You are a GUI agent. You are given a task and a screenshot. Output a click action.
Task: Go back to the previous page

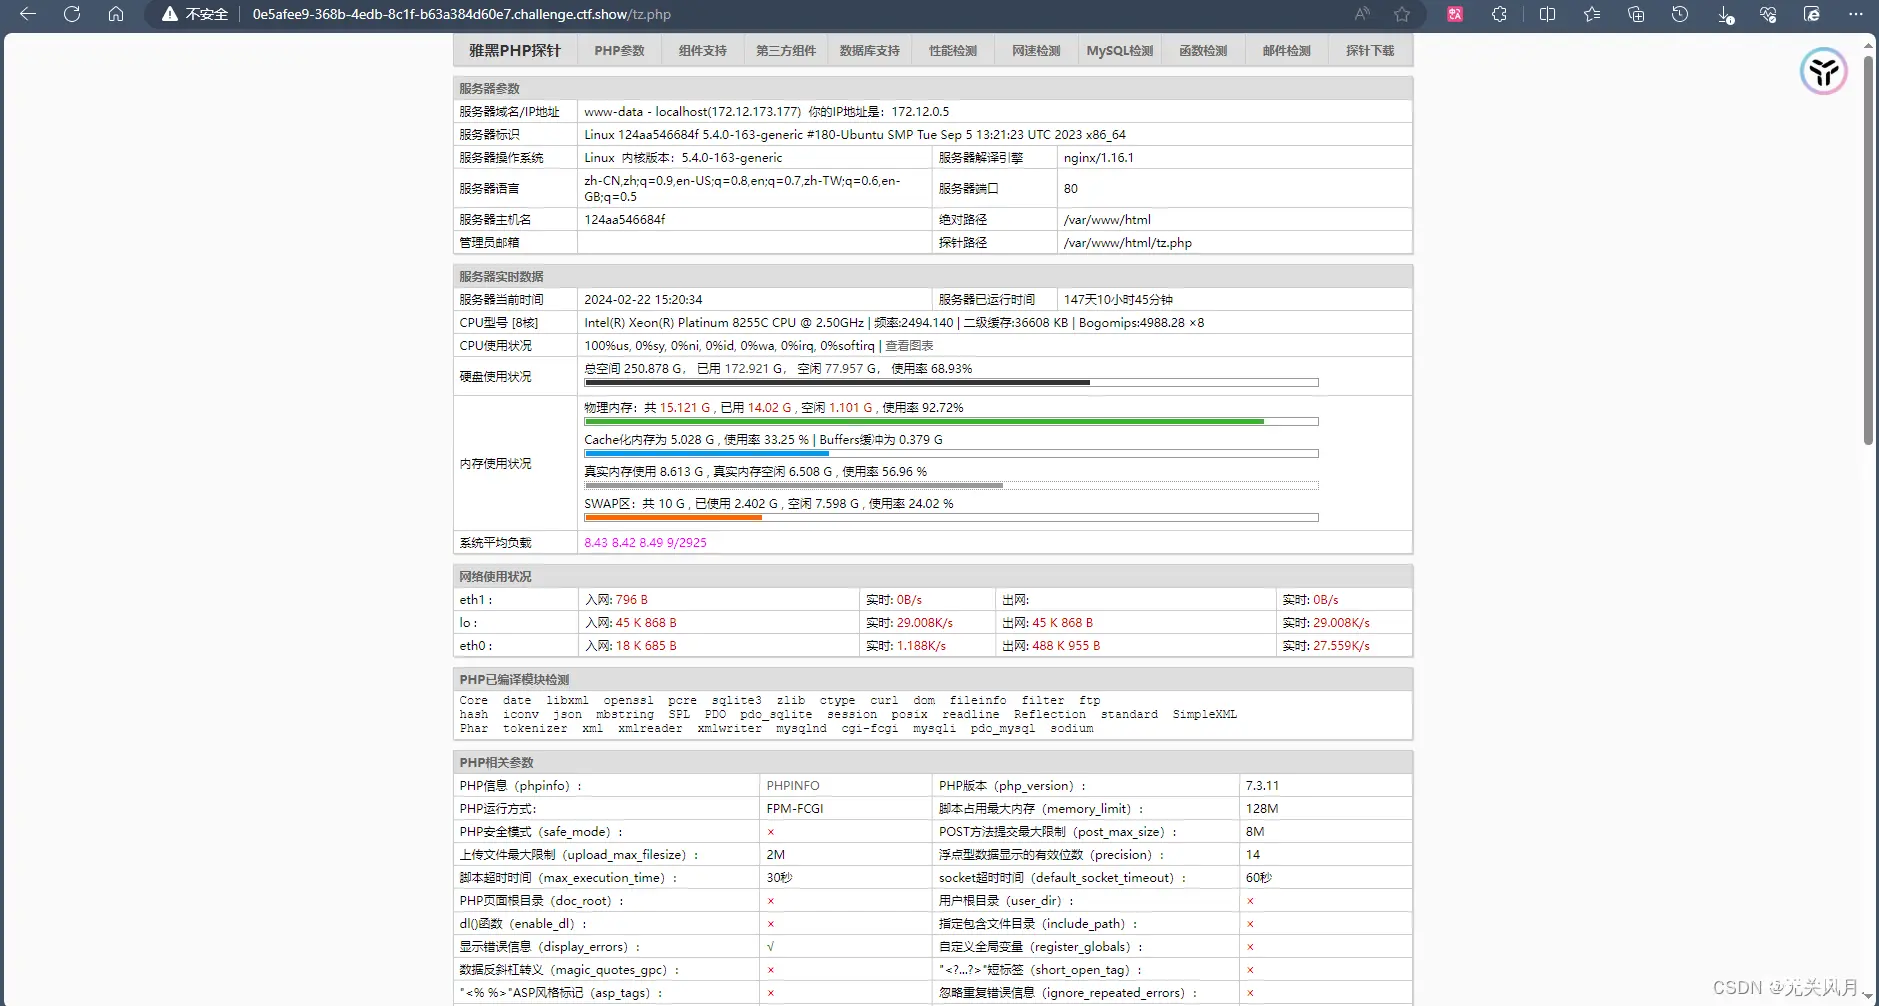pyautogui.click(x=28, y=14)
